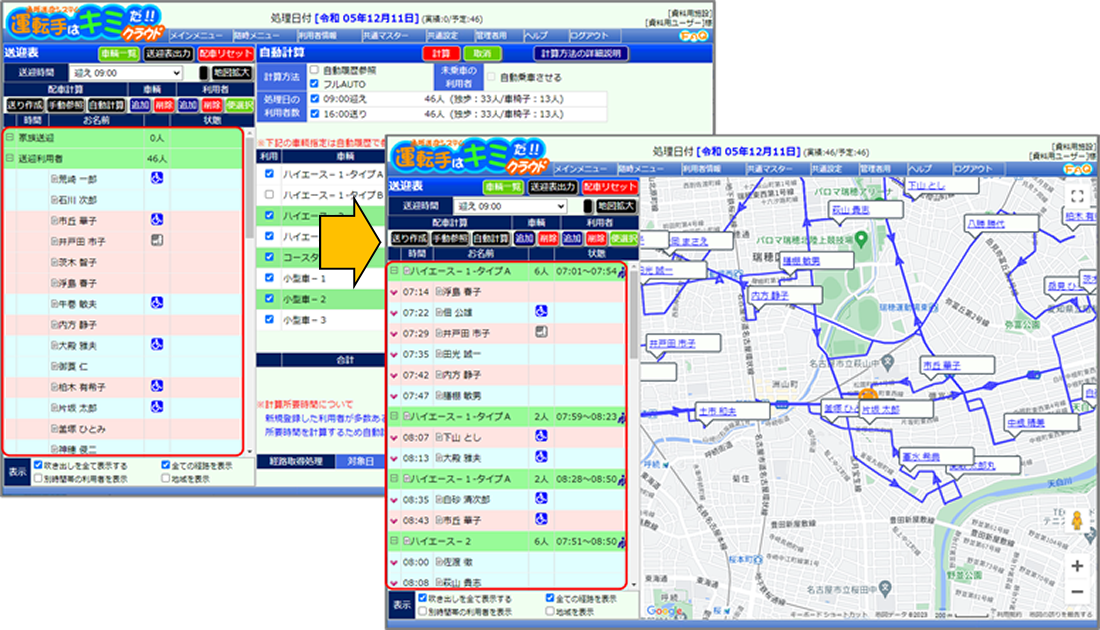The width and height of the screenshot is (1100, 630).
Task: Click the red arrow on the 07:42 row
Action: [394, 376]
